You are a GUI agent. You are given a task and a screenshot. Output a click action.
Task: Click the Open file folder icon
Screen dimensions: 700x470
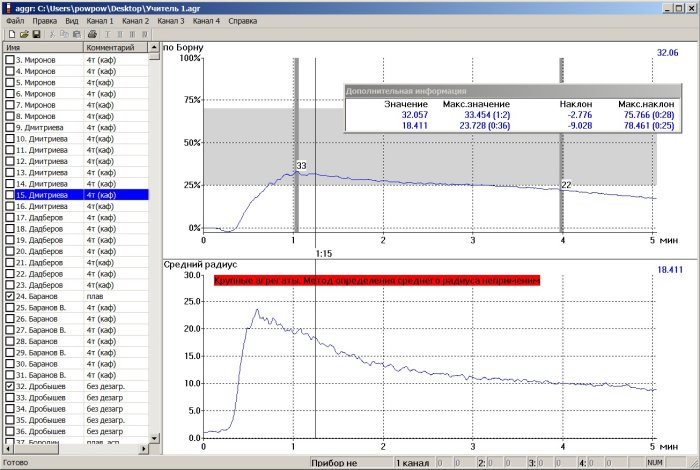23,34
